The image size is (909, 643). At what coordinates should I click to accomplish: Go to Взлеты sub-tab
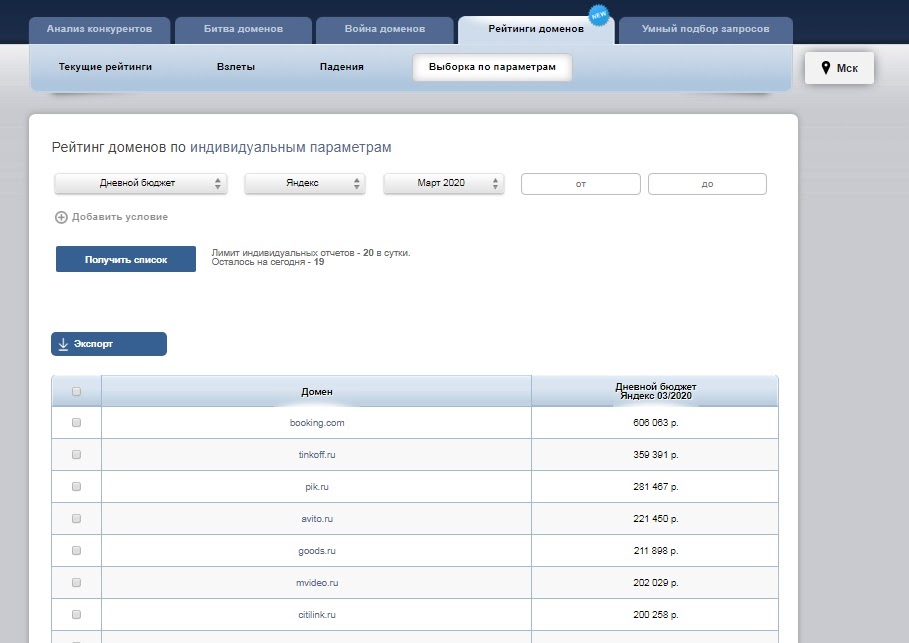(x=236, y=67)
